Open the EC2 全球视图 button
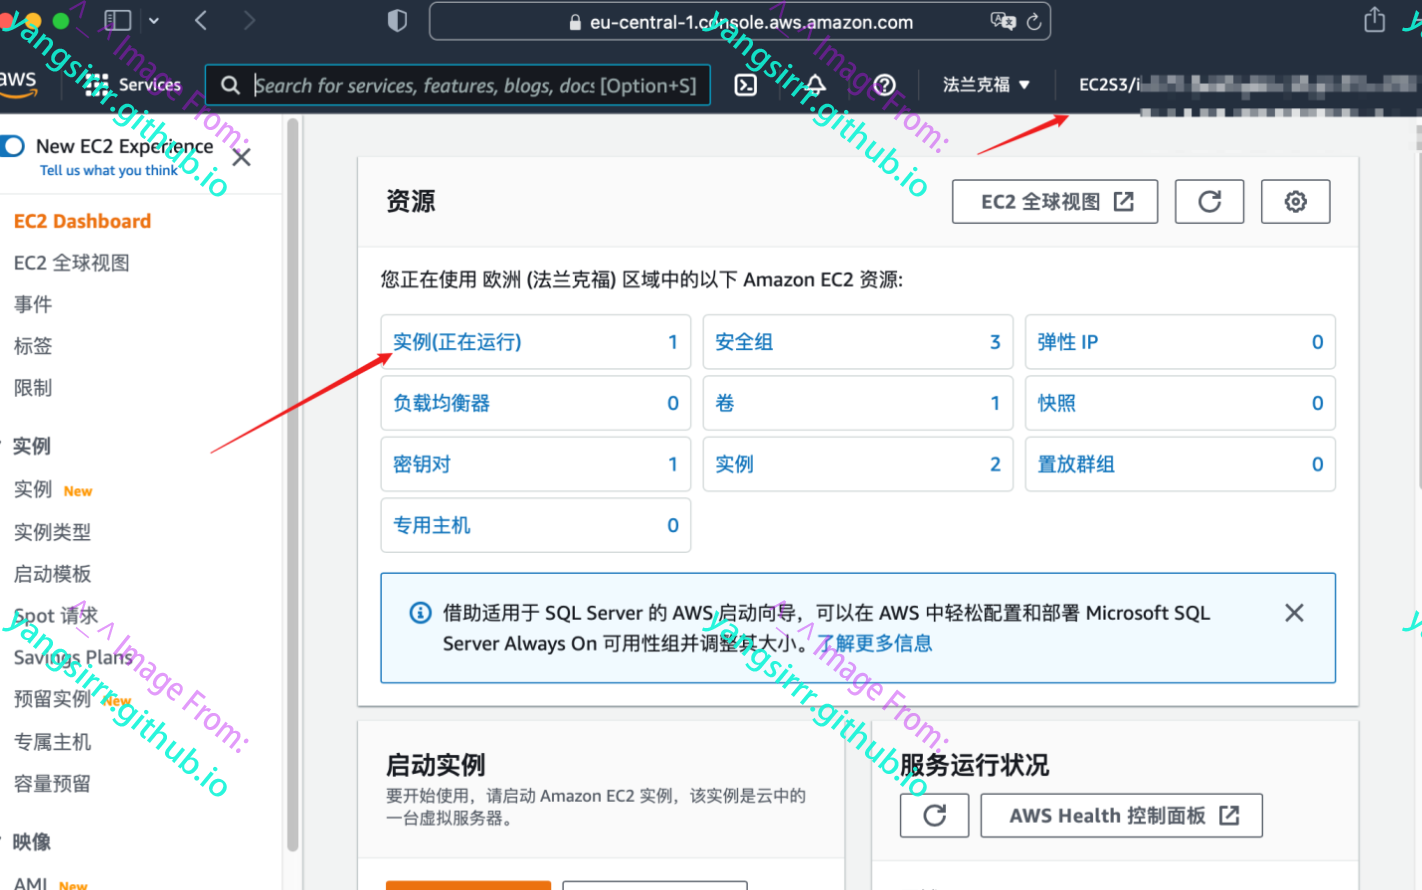1422x890 pixels. coord(1055,202)
